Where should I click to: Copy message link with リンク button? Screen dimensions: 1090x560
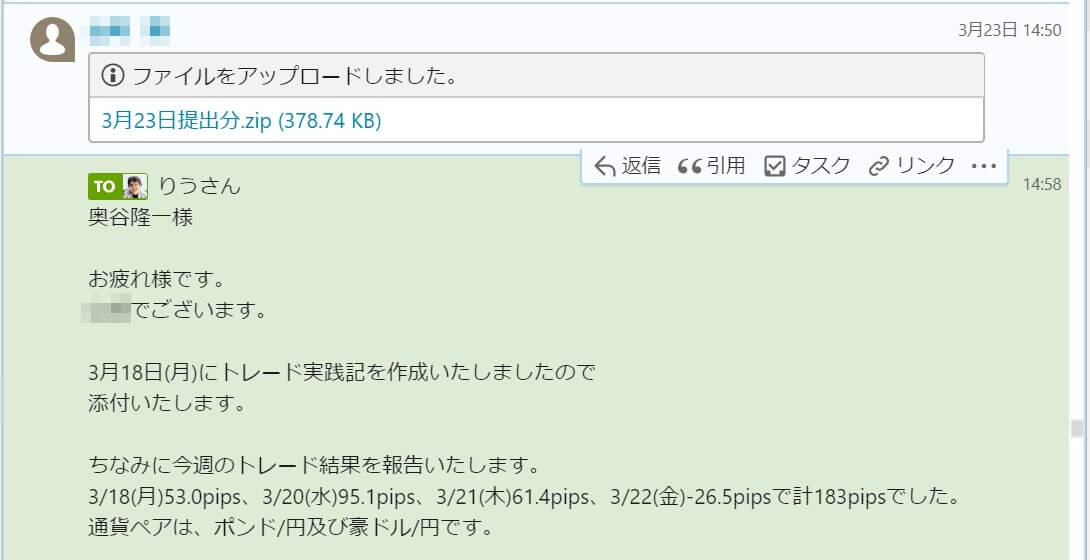(911, 165)
